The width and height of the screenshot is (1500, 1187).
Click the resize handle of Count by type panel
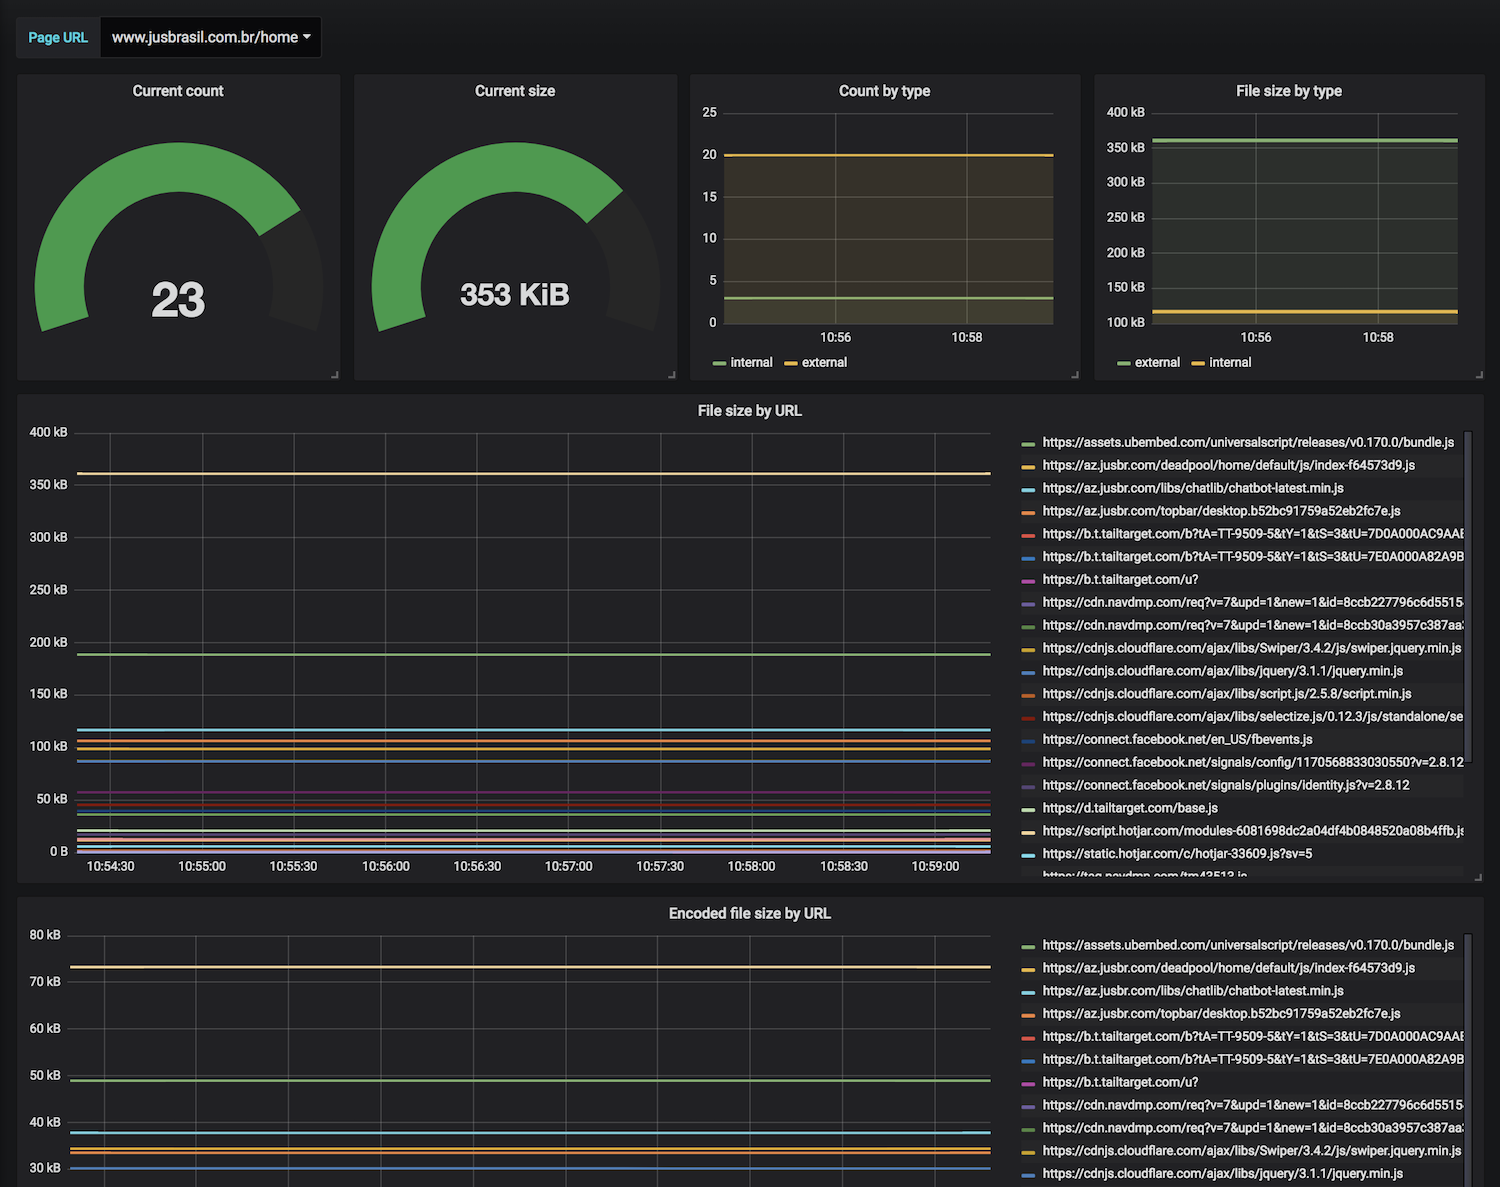[1075, 375]
